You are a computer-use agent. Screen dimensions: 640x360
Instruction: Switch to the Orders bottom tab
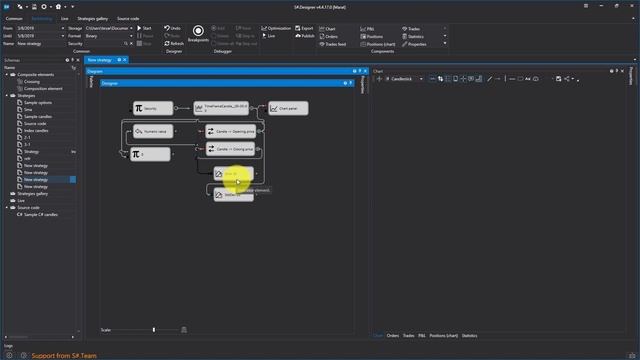tap(393, 336)
